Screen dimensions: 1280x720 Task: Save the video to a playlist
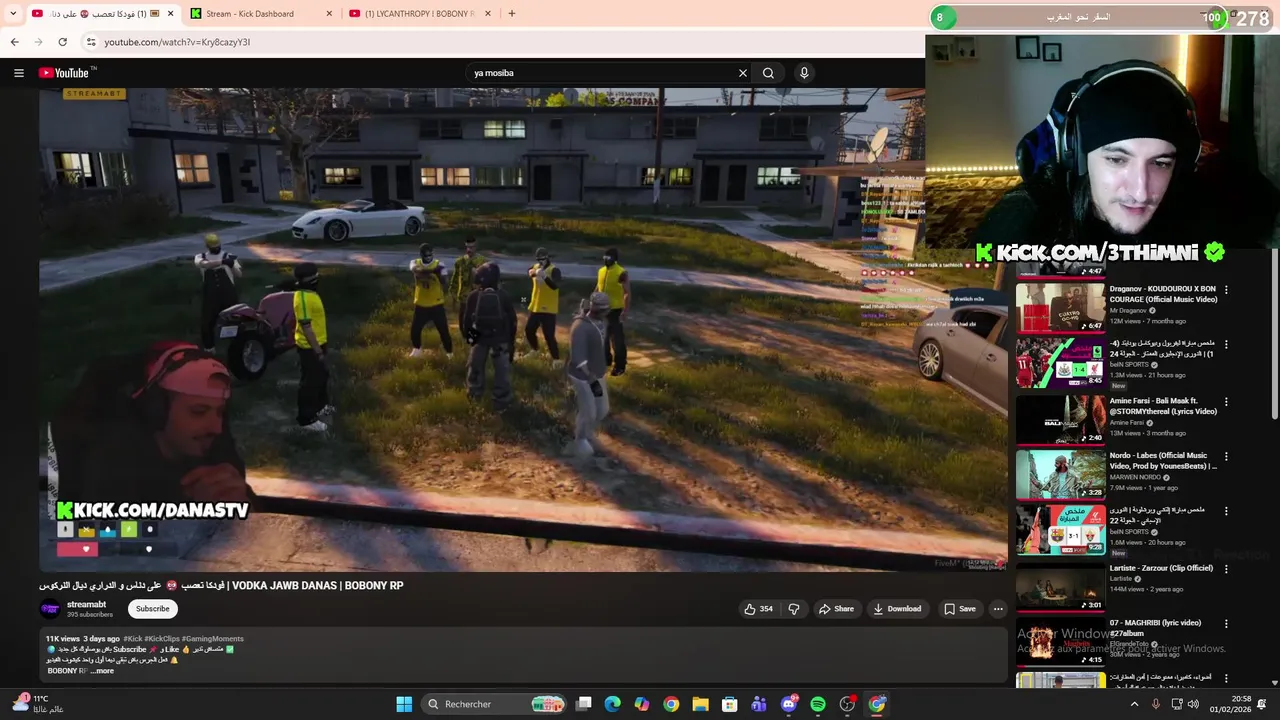(960, 608)
